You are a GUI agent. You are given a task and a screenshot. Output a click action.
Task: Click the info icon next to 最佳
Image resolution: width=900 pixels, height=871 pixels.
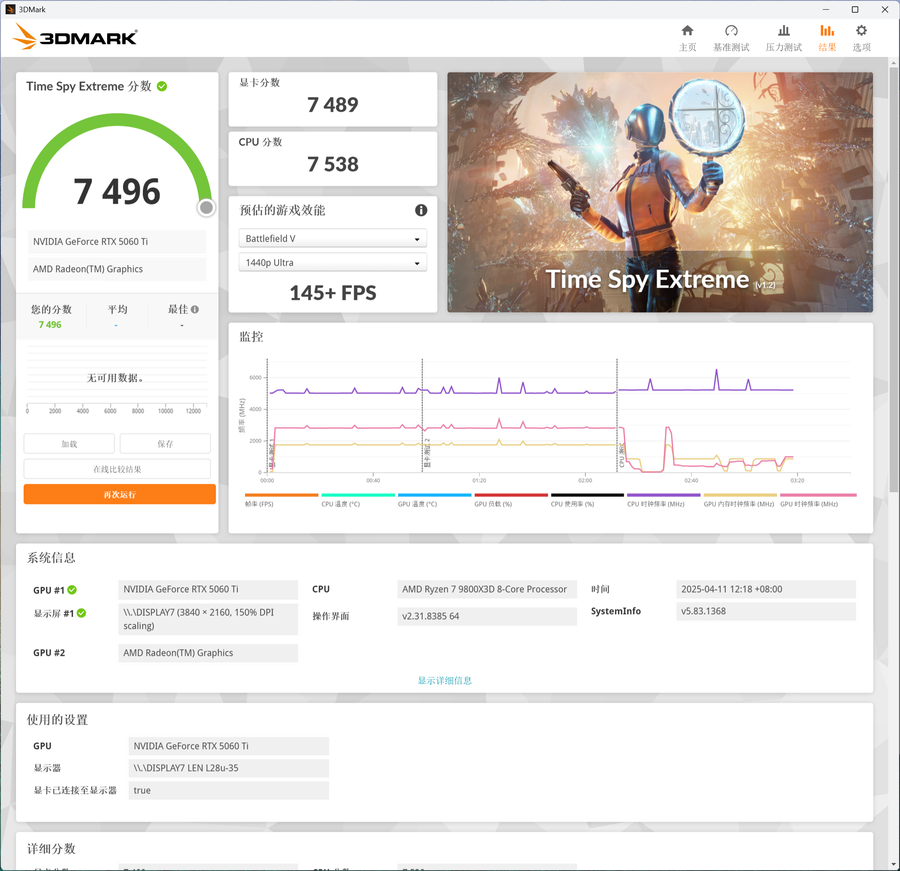tap(195, 309)
